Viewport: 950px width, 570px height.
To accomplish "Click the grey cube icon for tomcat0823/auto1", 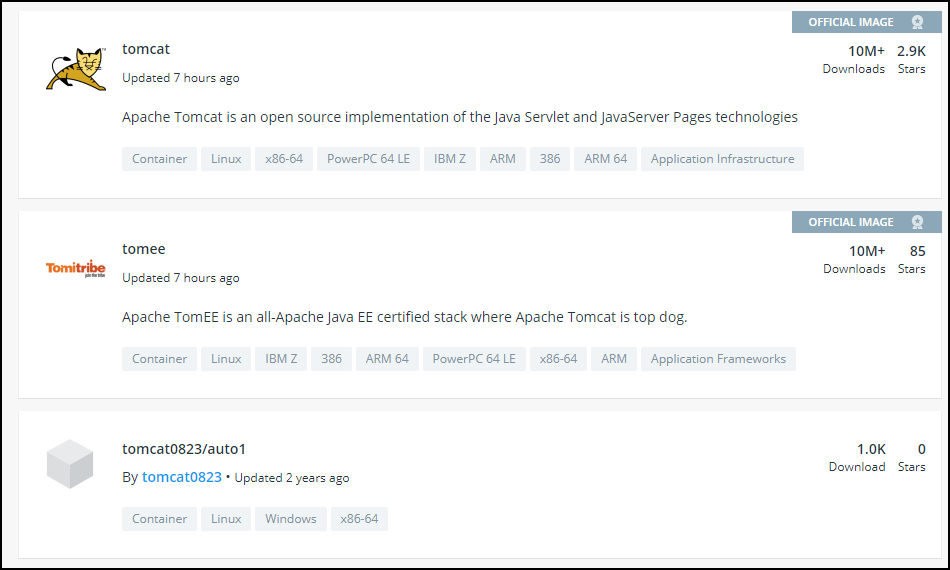I will tap(70, 464).
